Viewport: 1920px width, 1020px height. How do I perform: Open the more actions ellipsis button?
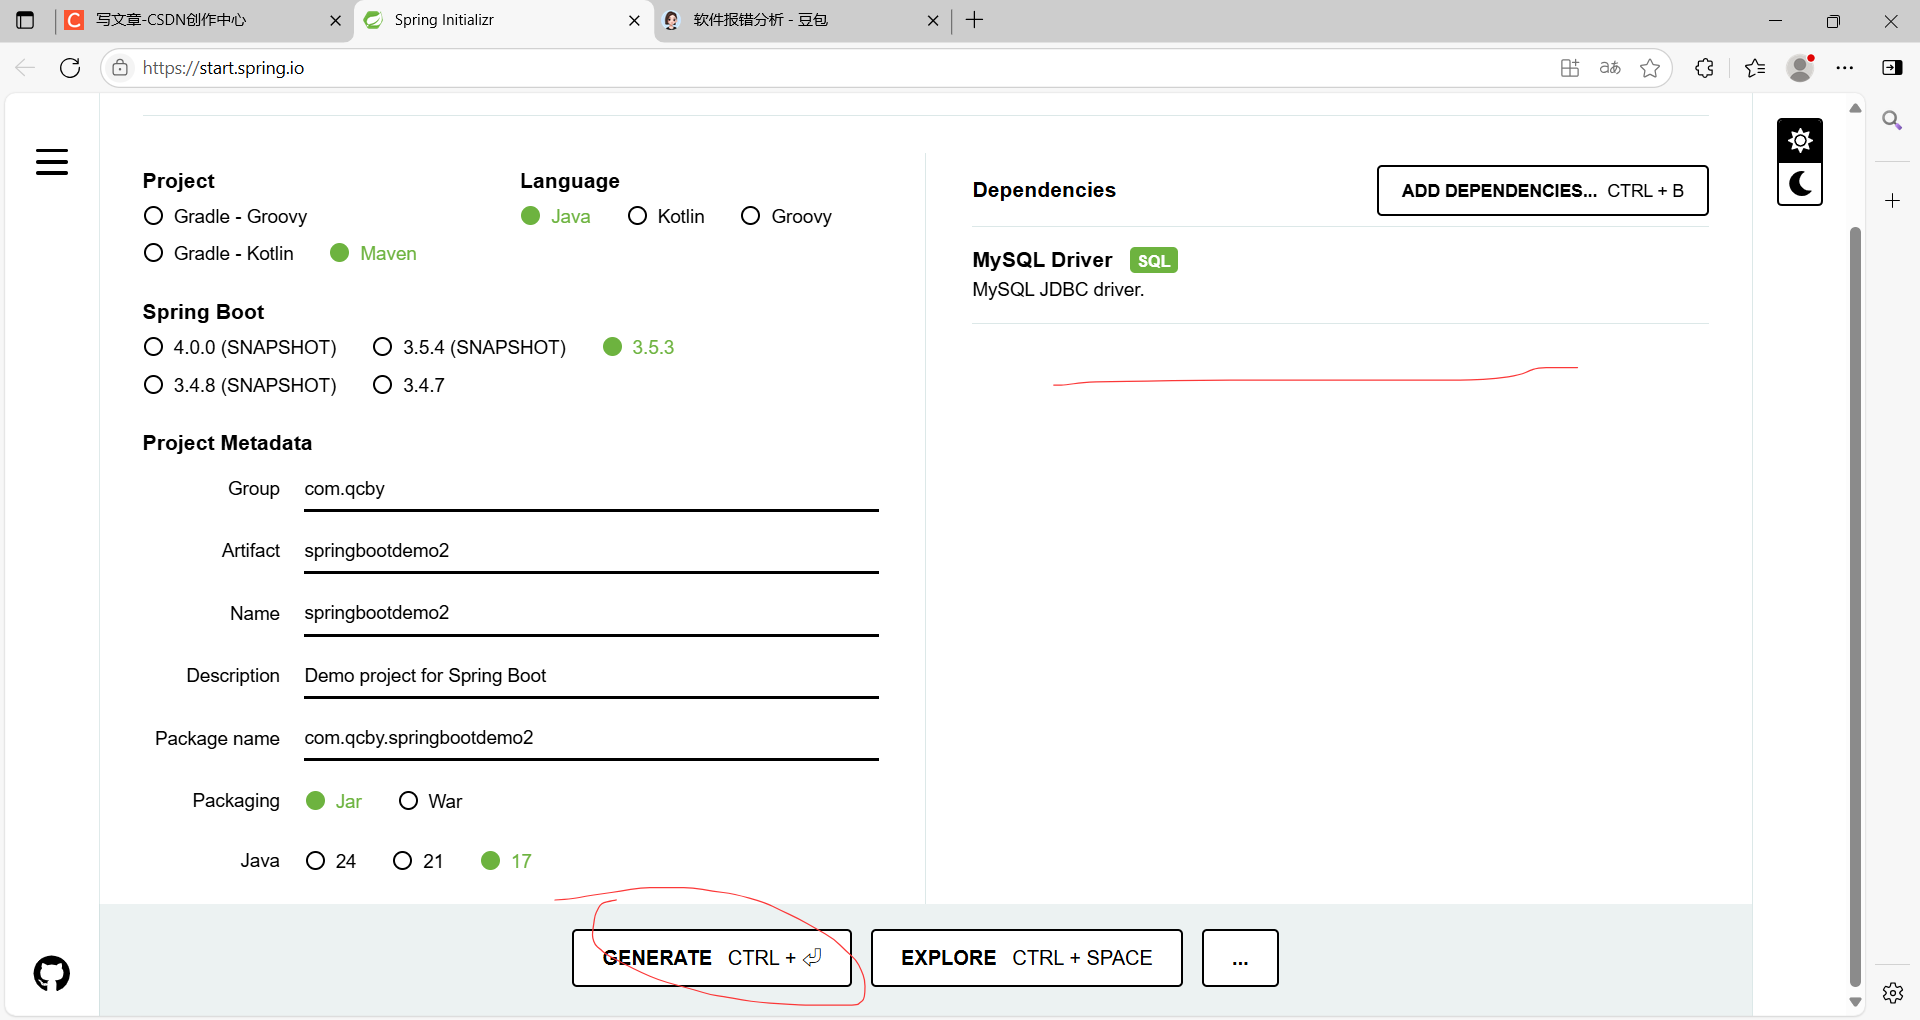click(1240, 958)
